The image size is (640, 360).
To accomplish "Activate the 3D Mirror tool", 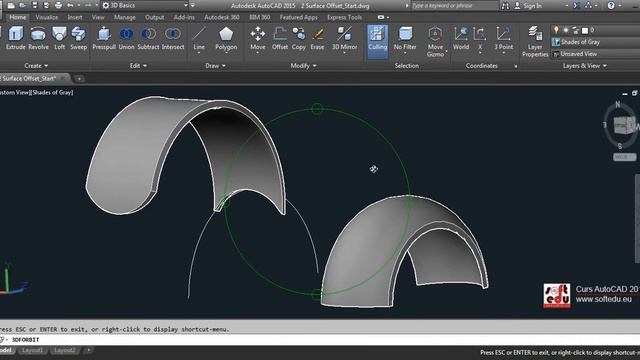I will (x=344, y=40).
